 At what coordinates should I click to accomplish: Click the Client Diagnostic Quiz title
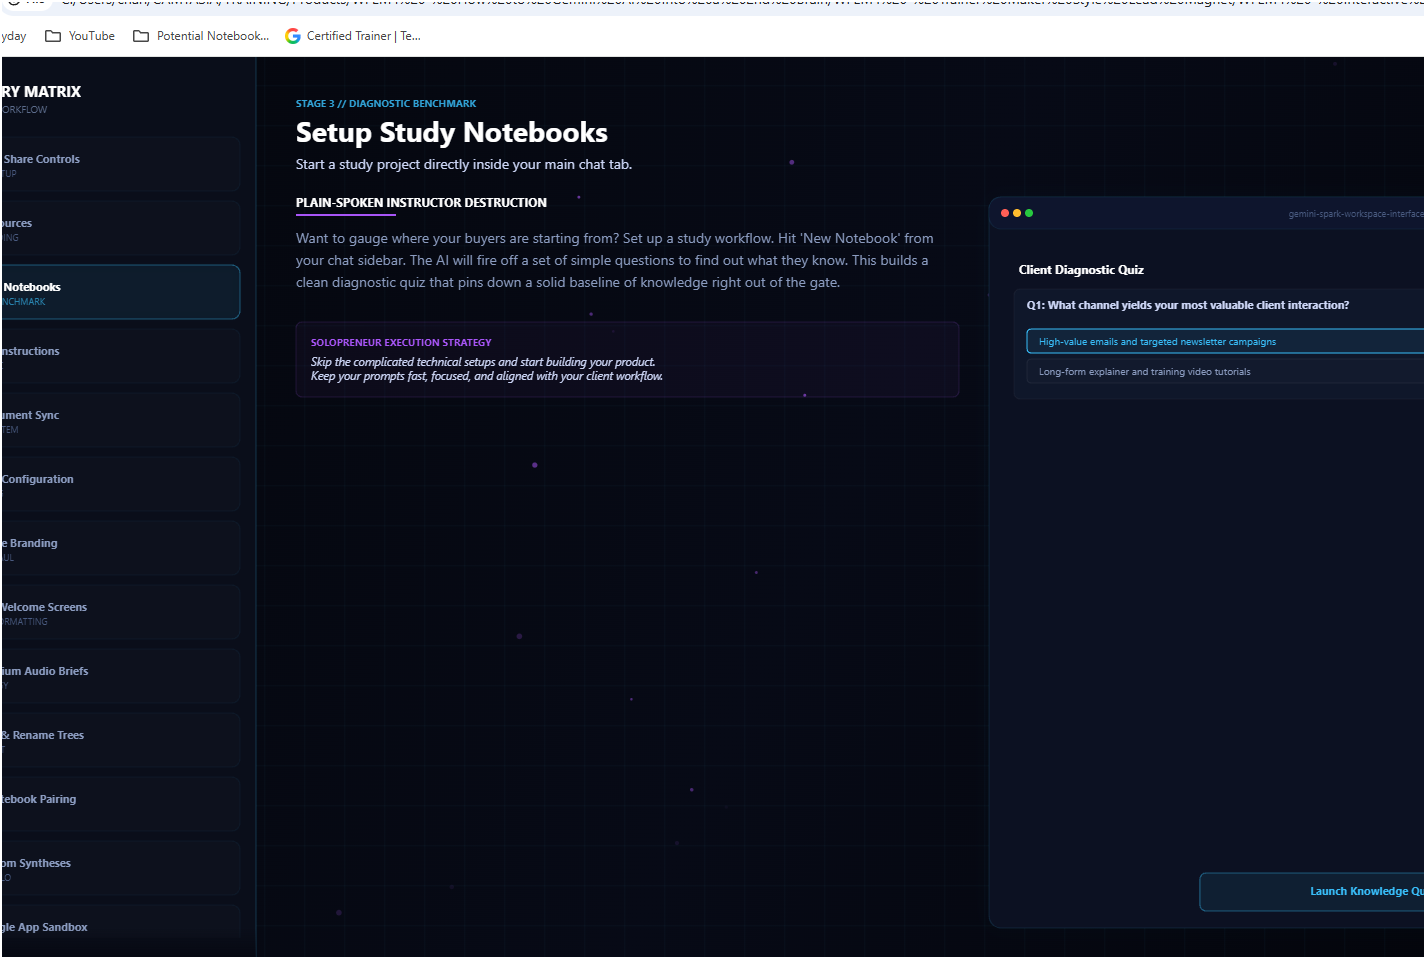click(1081, 270)
